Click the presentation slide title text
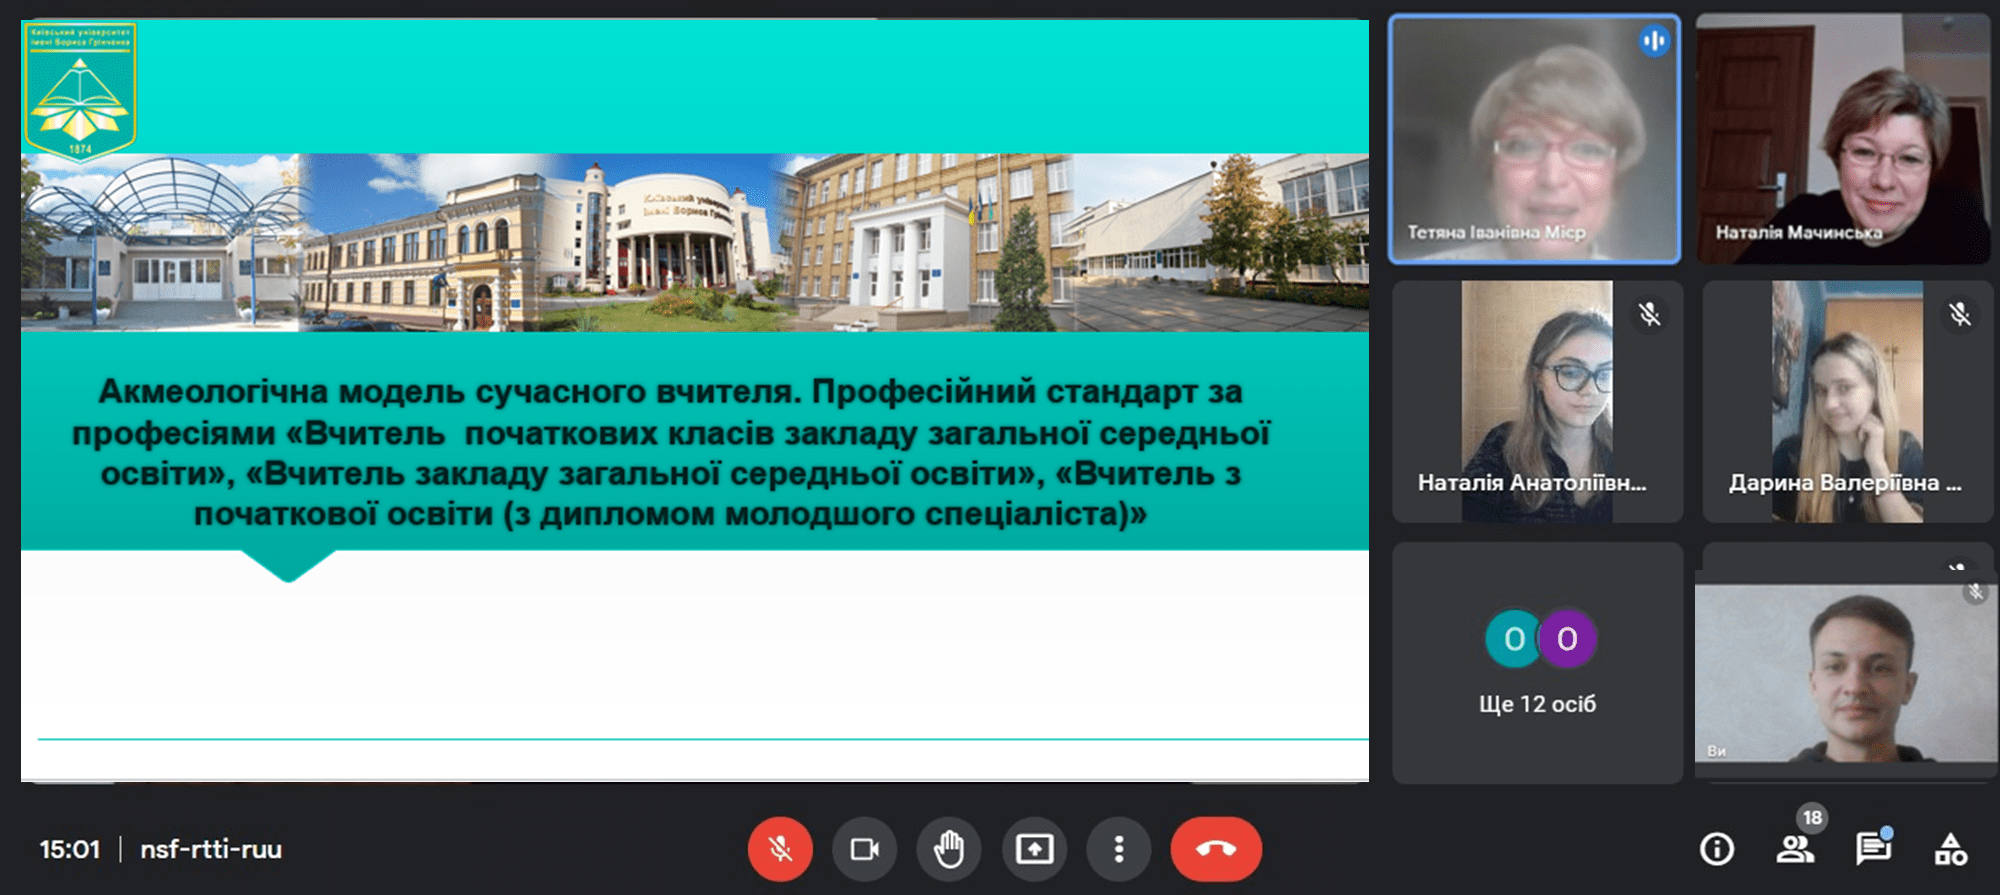The height and width of the screenshot is (895, 2000). [670, 452]
